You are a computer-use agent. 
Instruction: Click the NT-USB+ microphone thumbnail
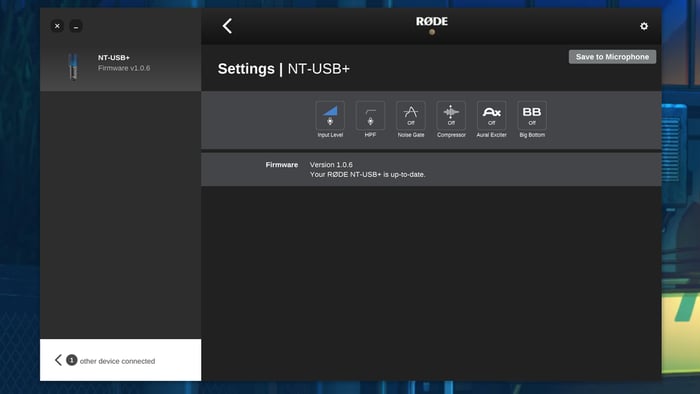tap(73, 66)
